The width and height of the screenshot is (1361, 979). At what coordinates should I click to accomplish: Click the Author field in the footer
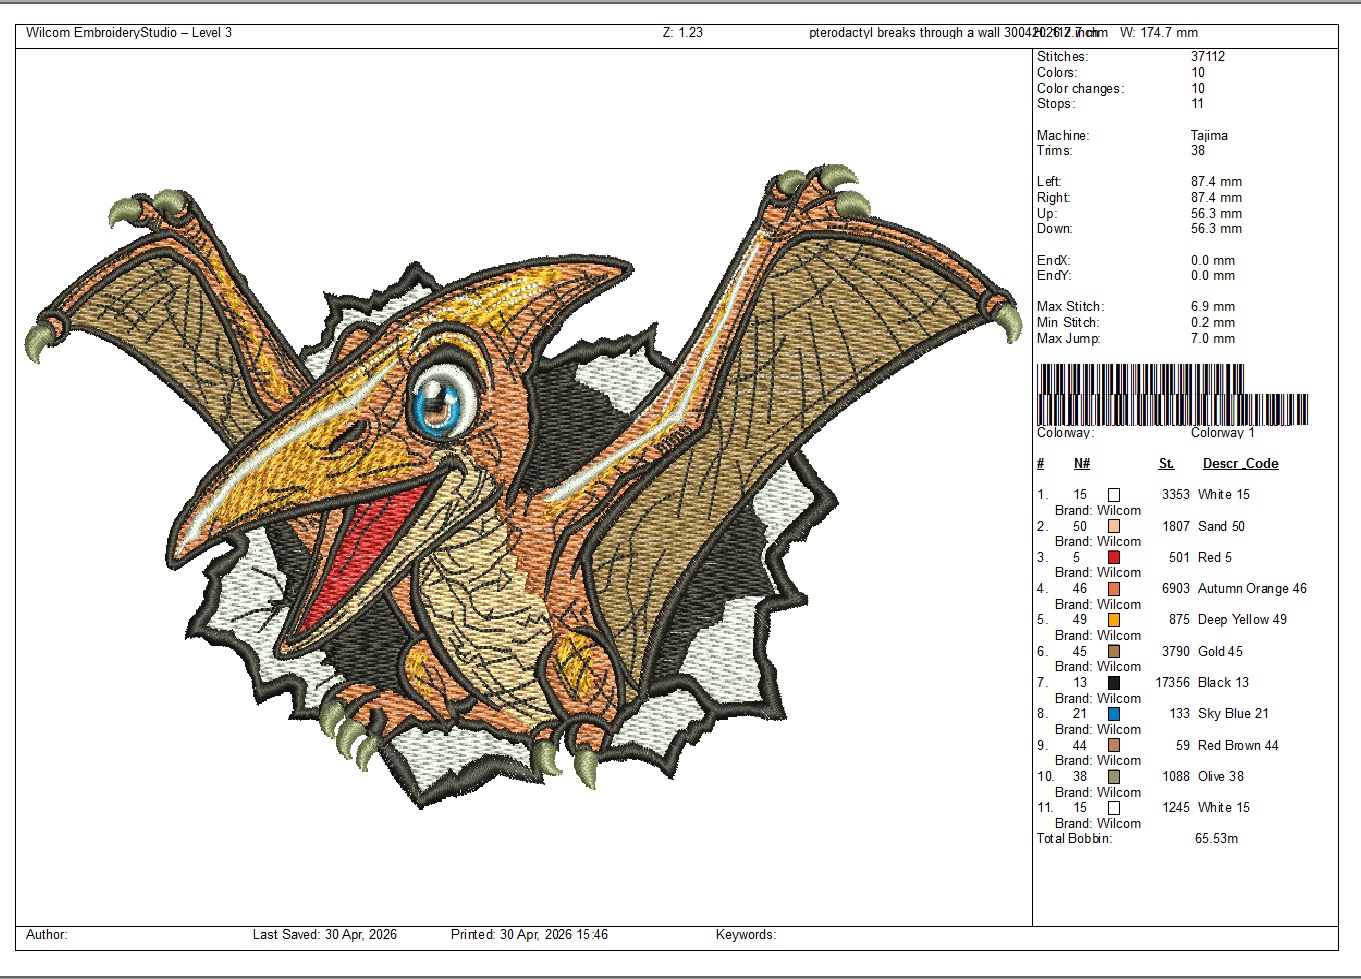[x=47, y=935]
